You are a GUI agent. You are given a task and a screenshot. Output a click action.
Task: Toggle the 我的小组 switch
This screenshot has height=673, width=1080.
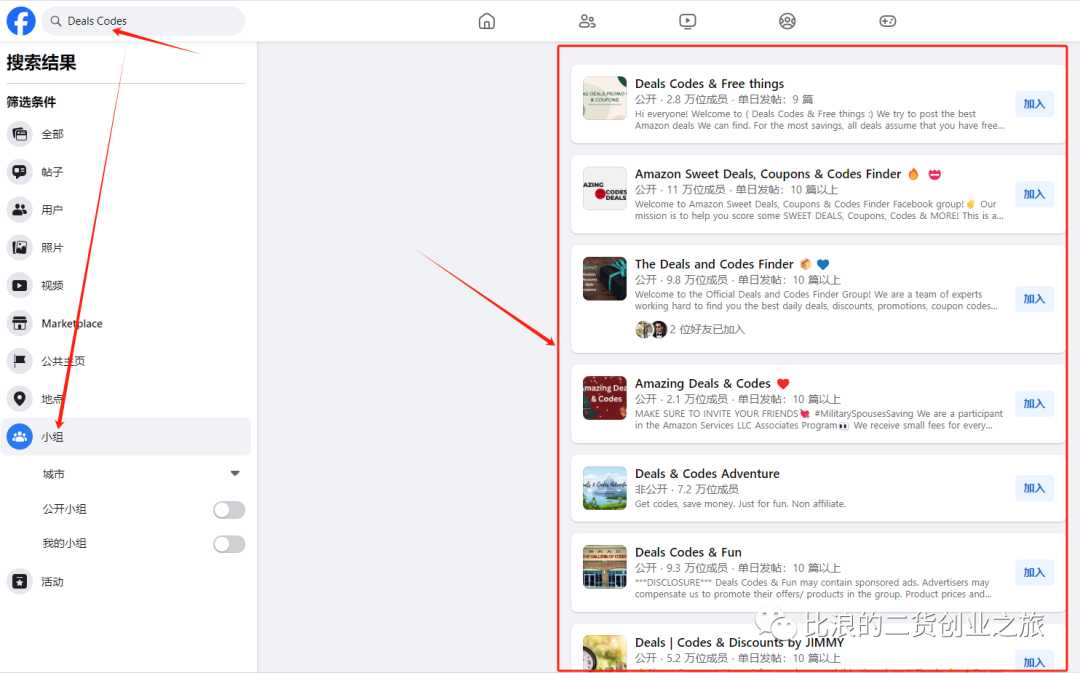pos(229,544)
